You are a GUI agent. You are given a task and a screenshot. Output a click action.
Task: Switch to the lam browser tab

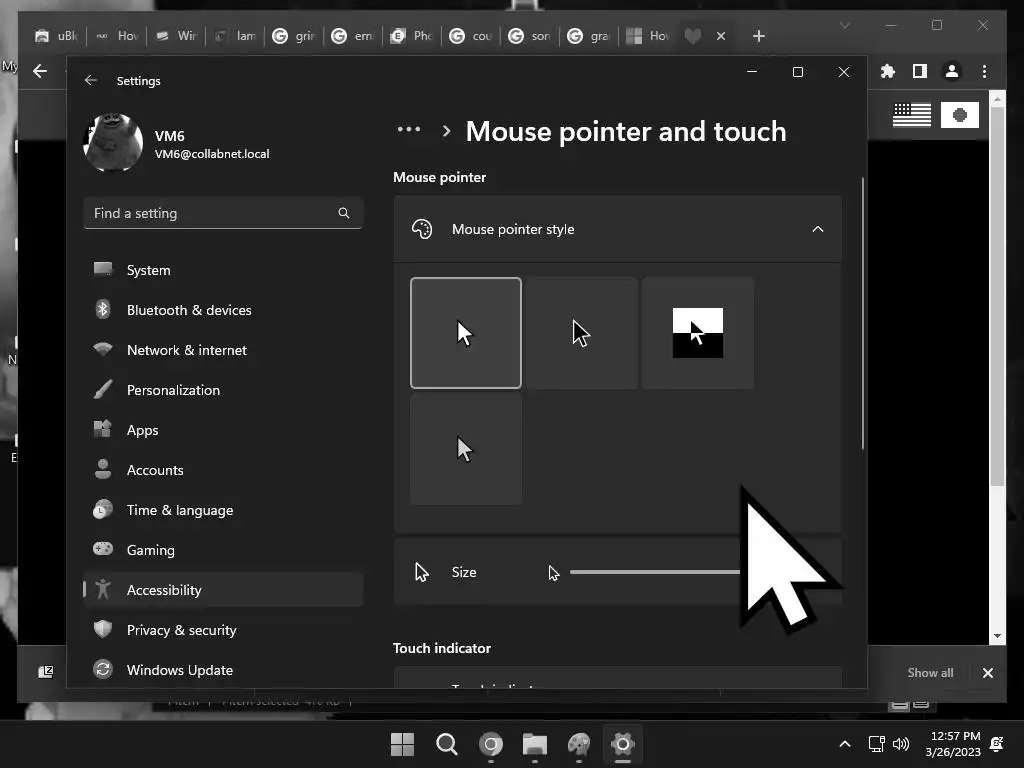[x=235, y=36]
